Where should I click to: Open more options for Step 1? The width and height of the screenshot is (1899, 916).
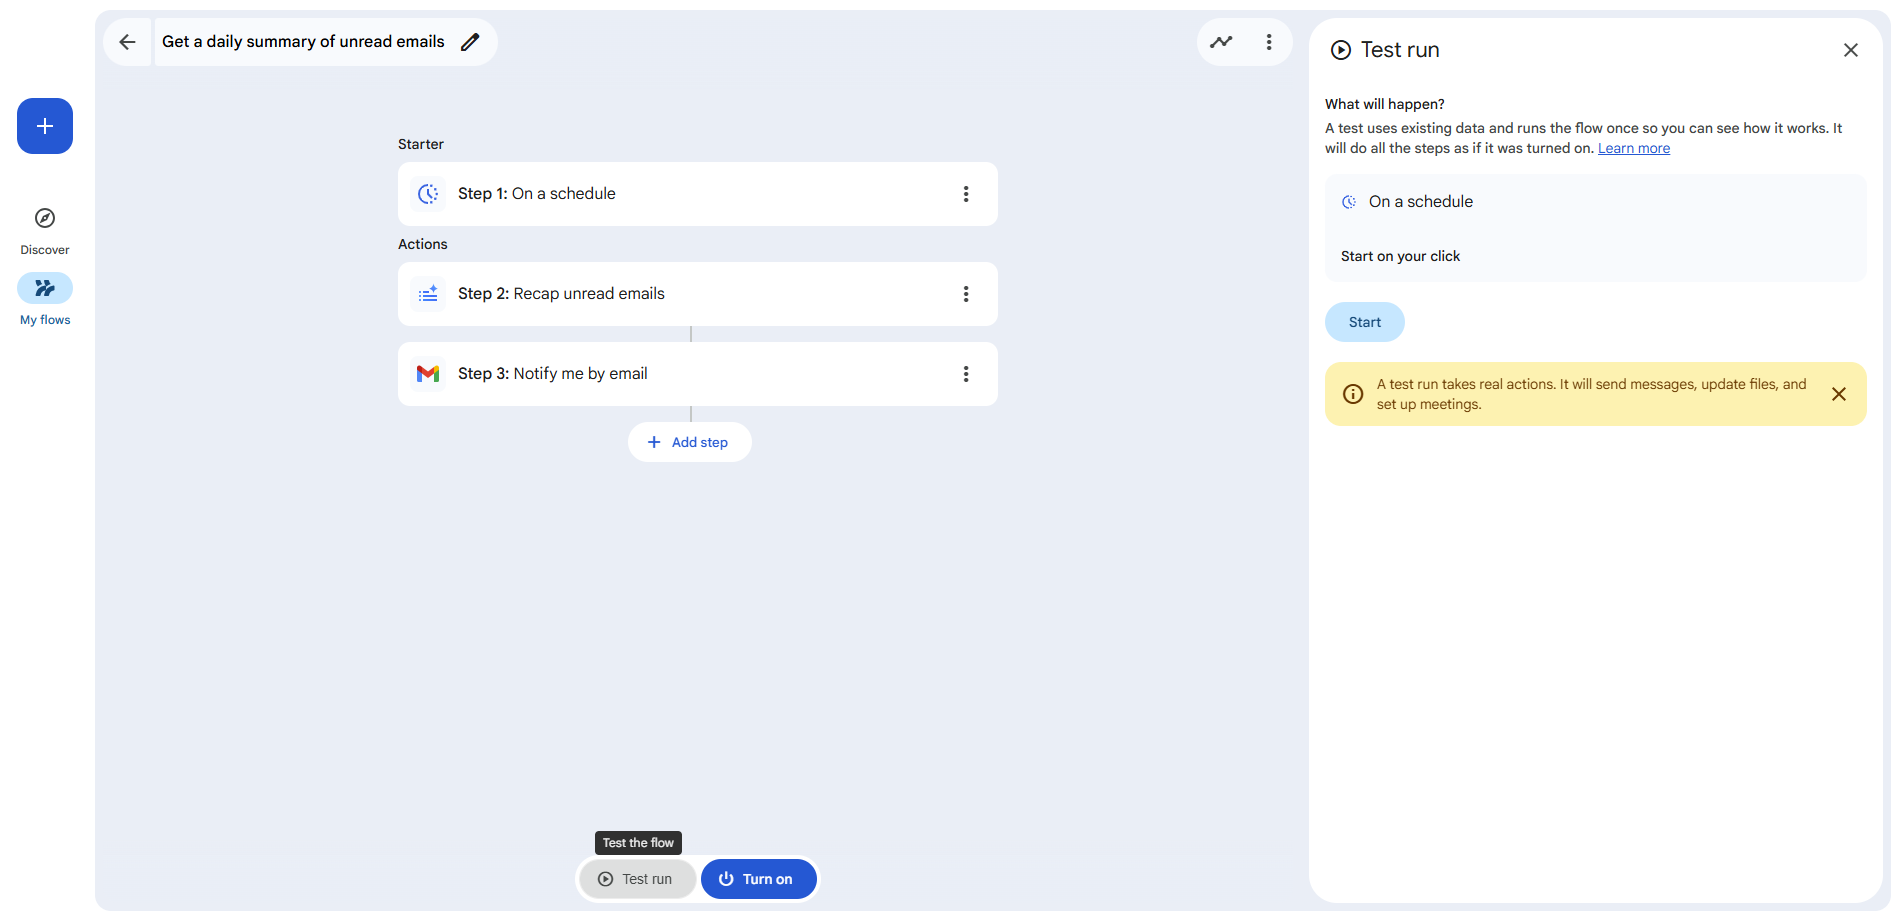pyautogui.click(x=966, y=194)
